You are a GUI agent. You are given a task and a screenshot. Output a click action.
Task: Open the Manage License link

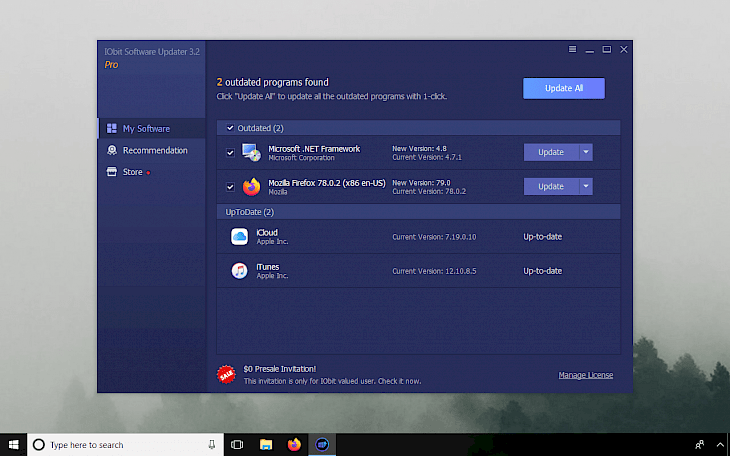[x=586, y=375]
